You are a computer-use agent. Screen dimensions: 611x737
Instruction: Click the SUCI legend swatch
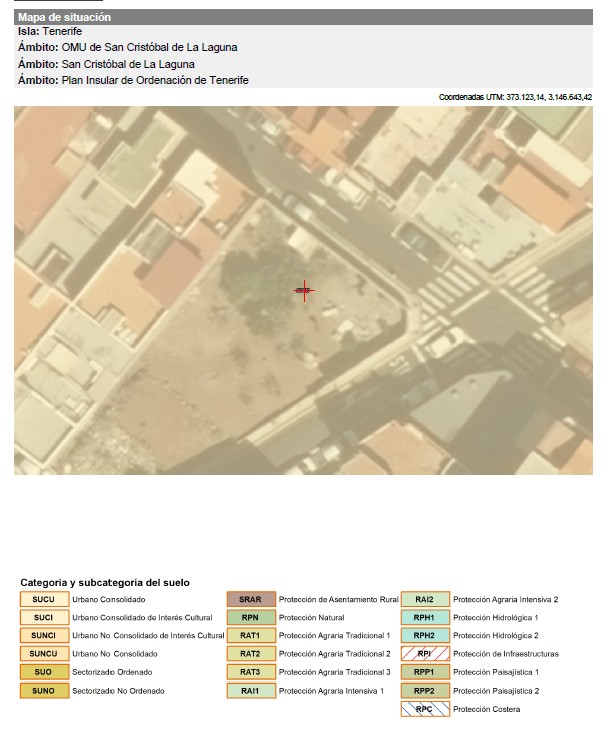tap(44, 618)
